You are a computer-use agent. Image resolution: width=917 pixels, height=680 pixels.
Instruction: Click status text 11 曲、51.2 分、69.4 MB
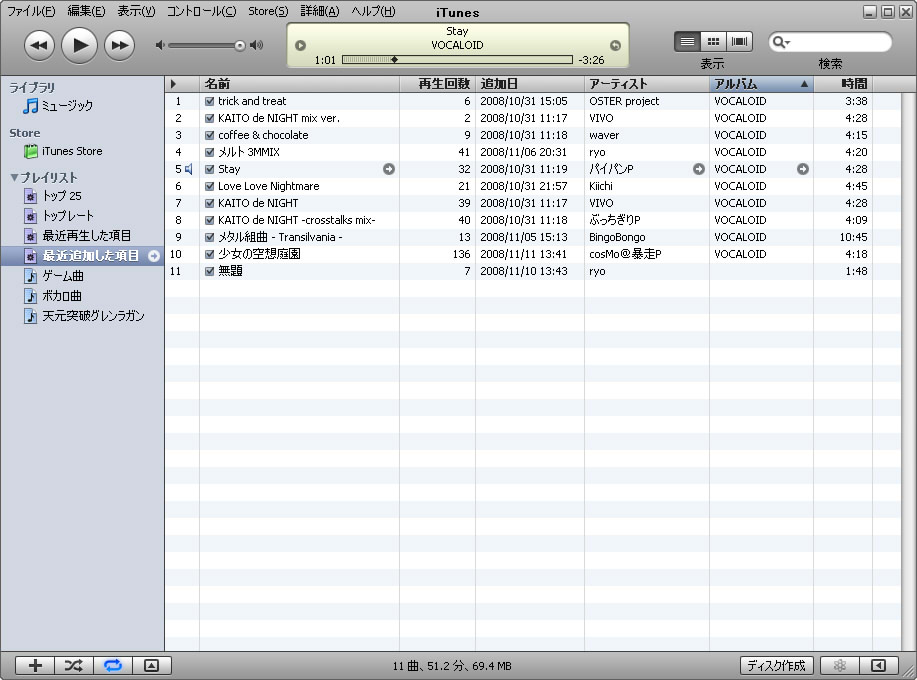point(452,666)
